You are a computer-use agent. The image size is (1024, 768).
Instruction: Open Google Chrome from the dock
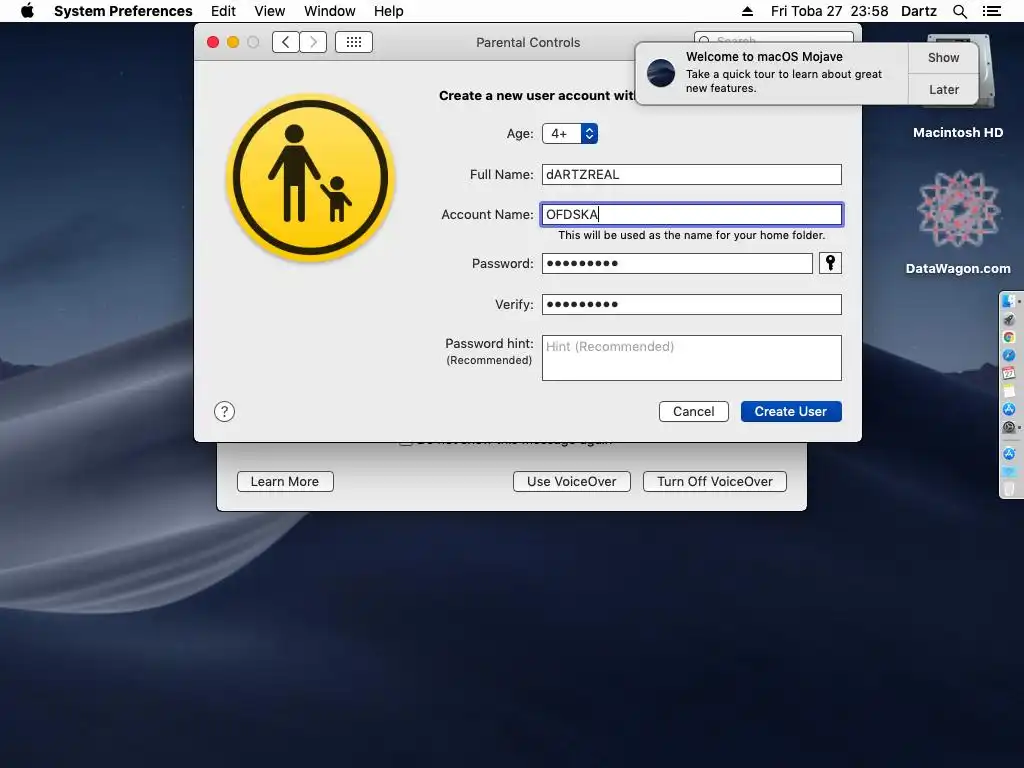coord(1009,337)
